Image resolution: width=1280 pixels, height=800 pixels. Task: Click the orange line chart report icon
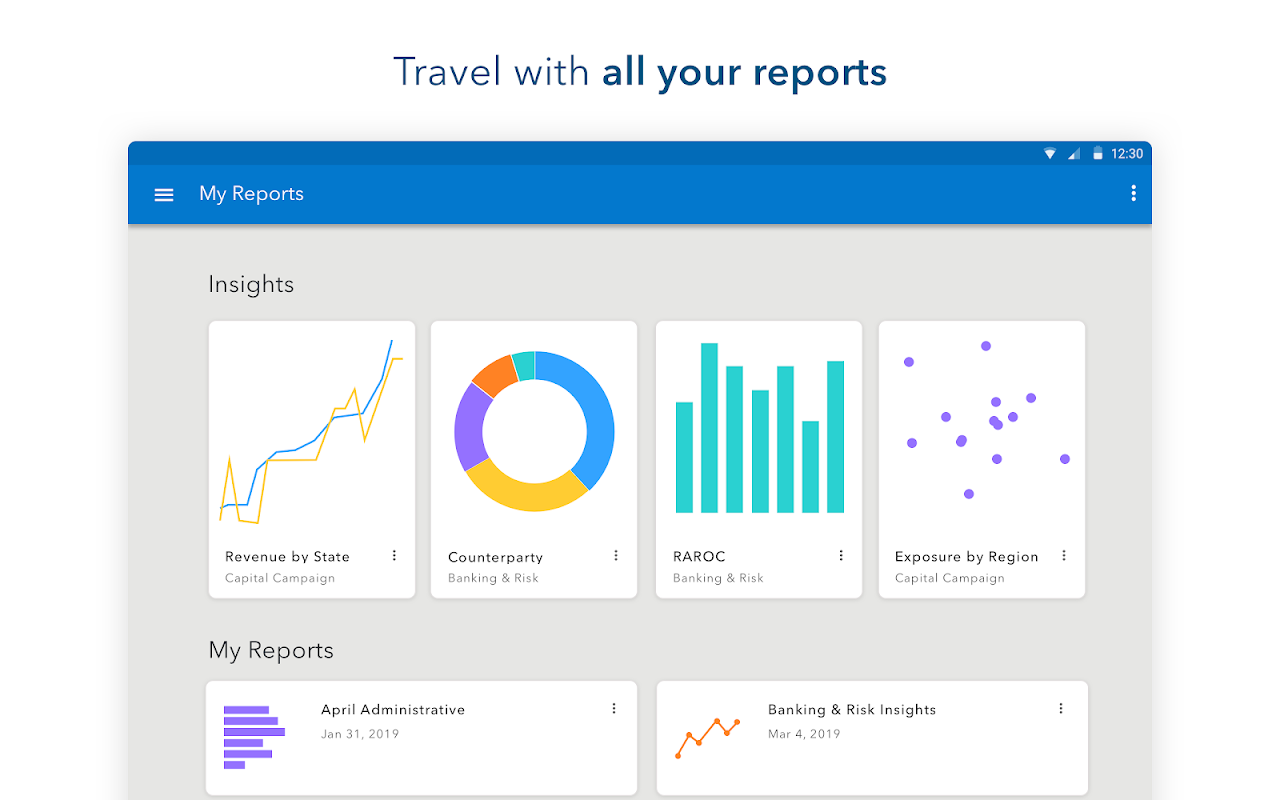(707, 737)
